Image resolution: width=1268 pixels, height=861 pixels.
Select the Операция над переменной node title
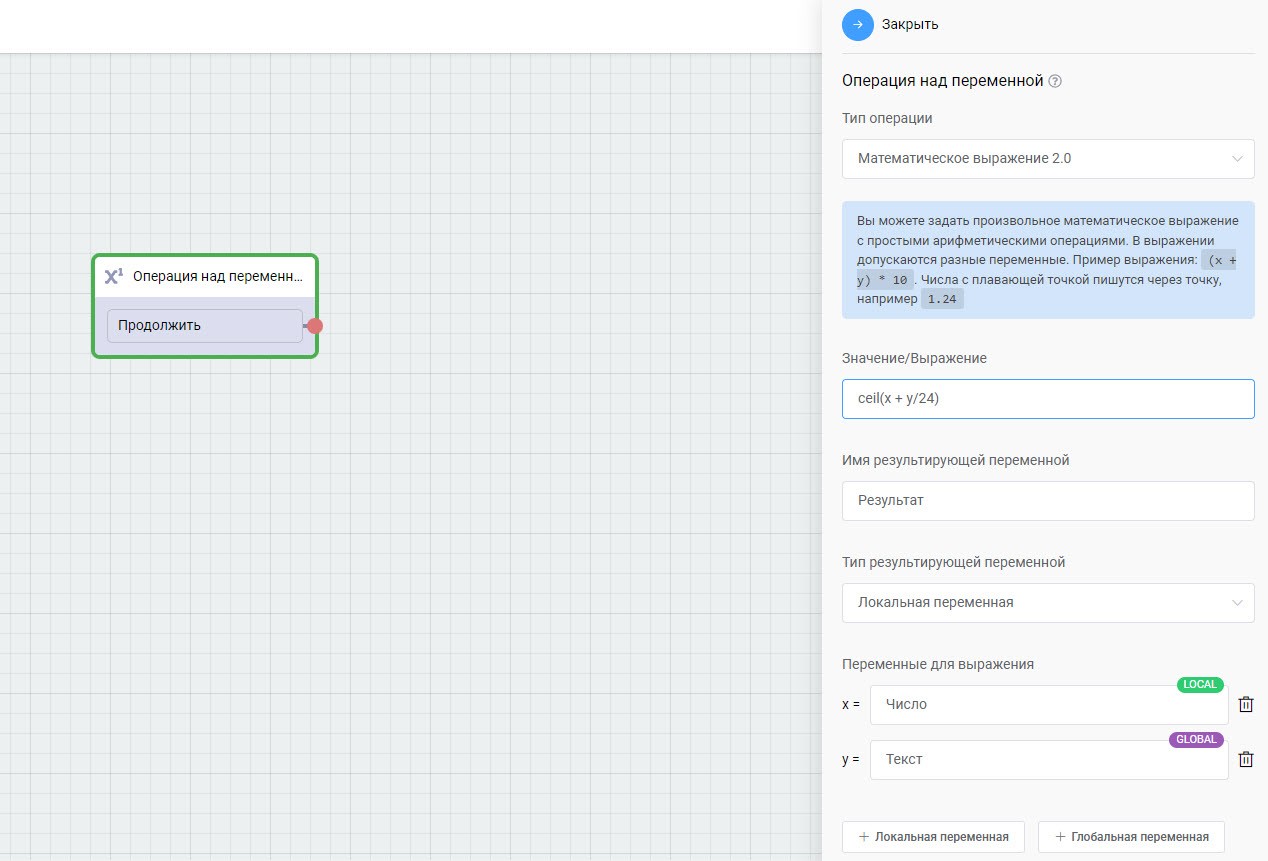(x=217, y=276)
